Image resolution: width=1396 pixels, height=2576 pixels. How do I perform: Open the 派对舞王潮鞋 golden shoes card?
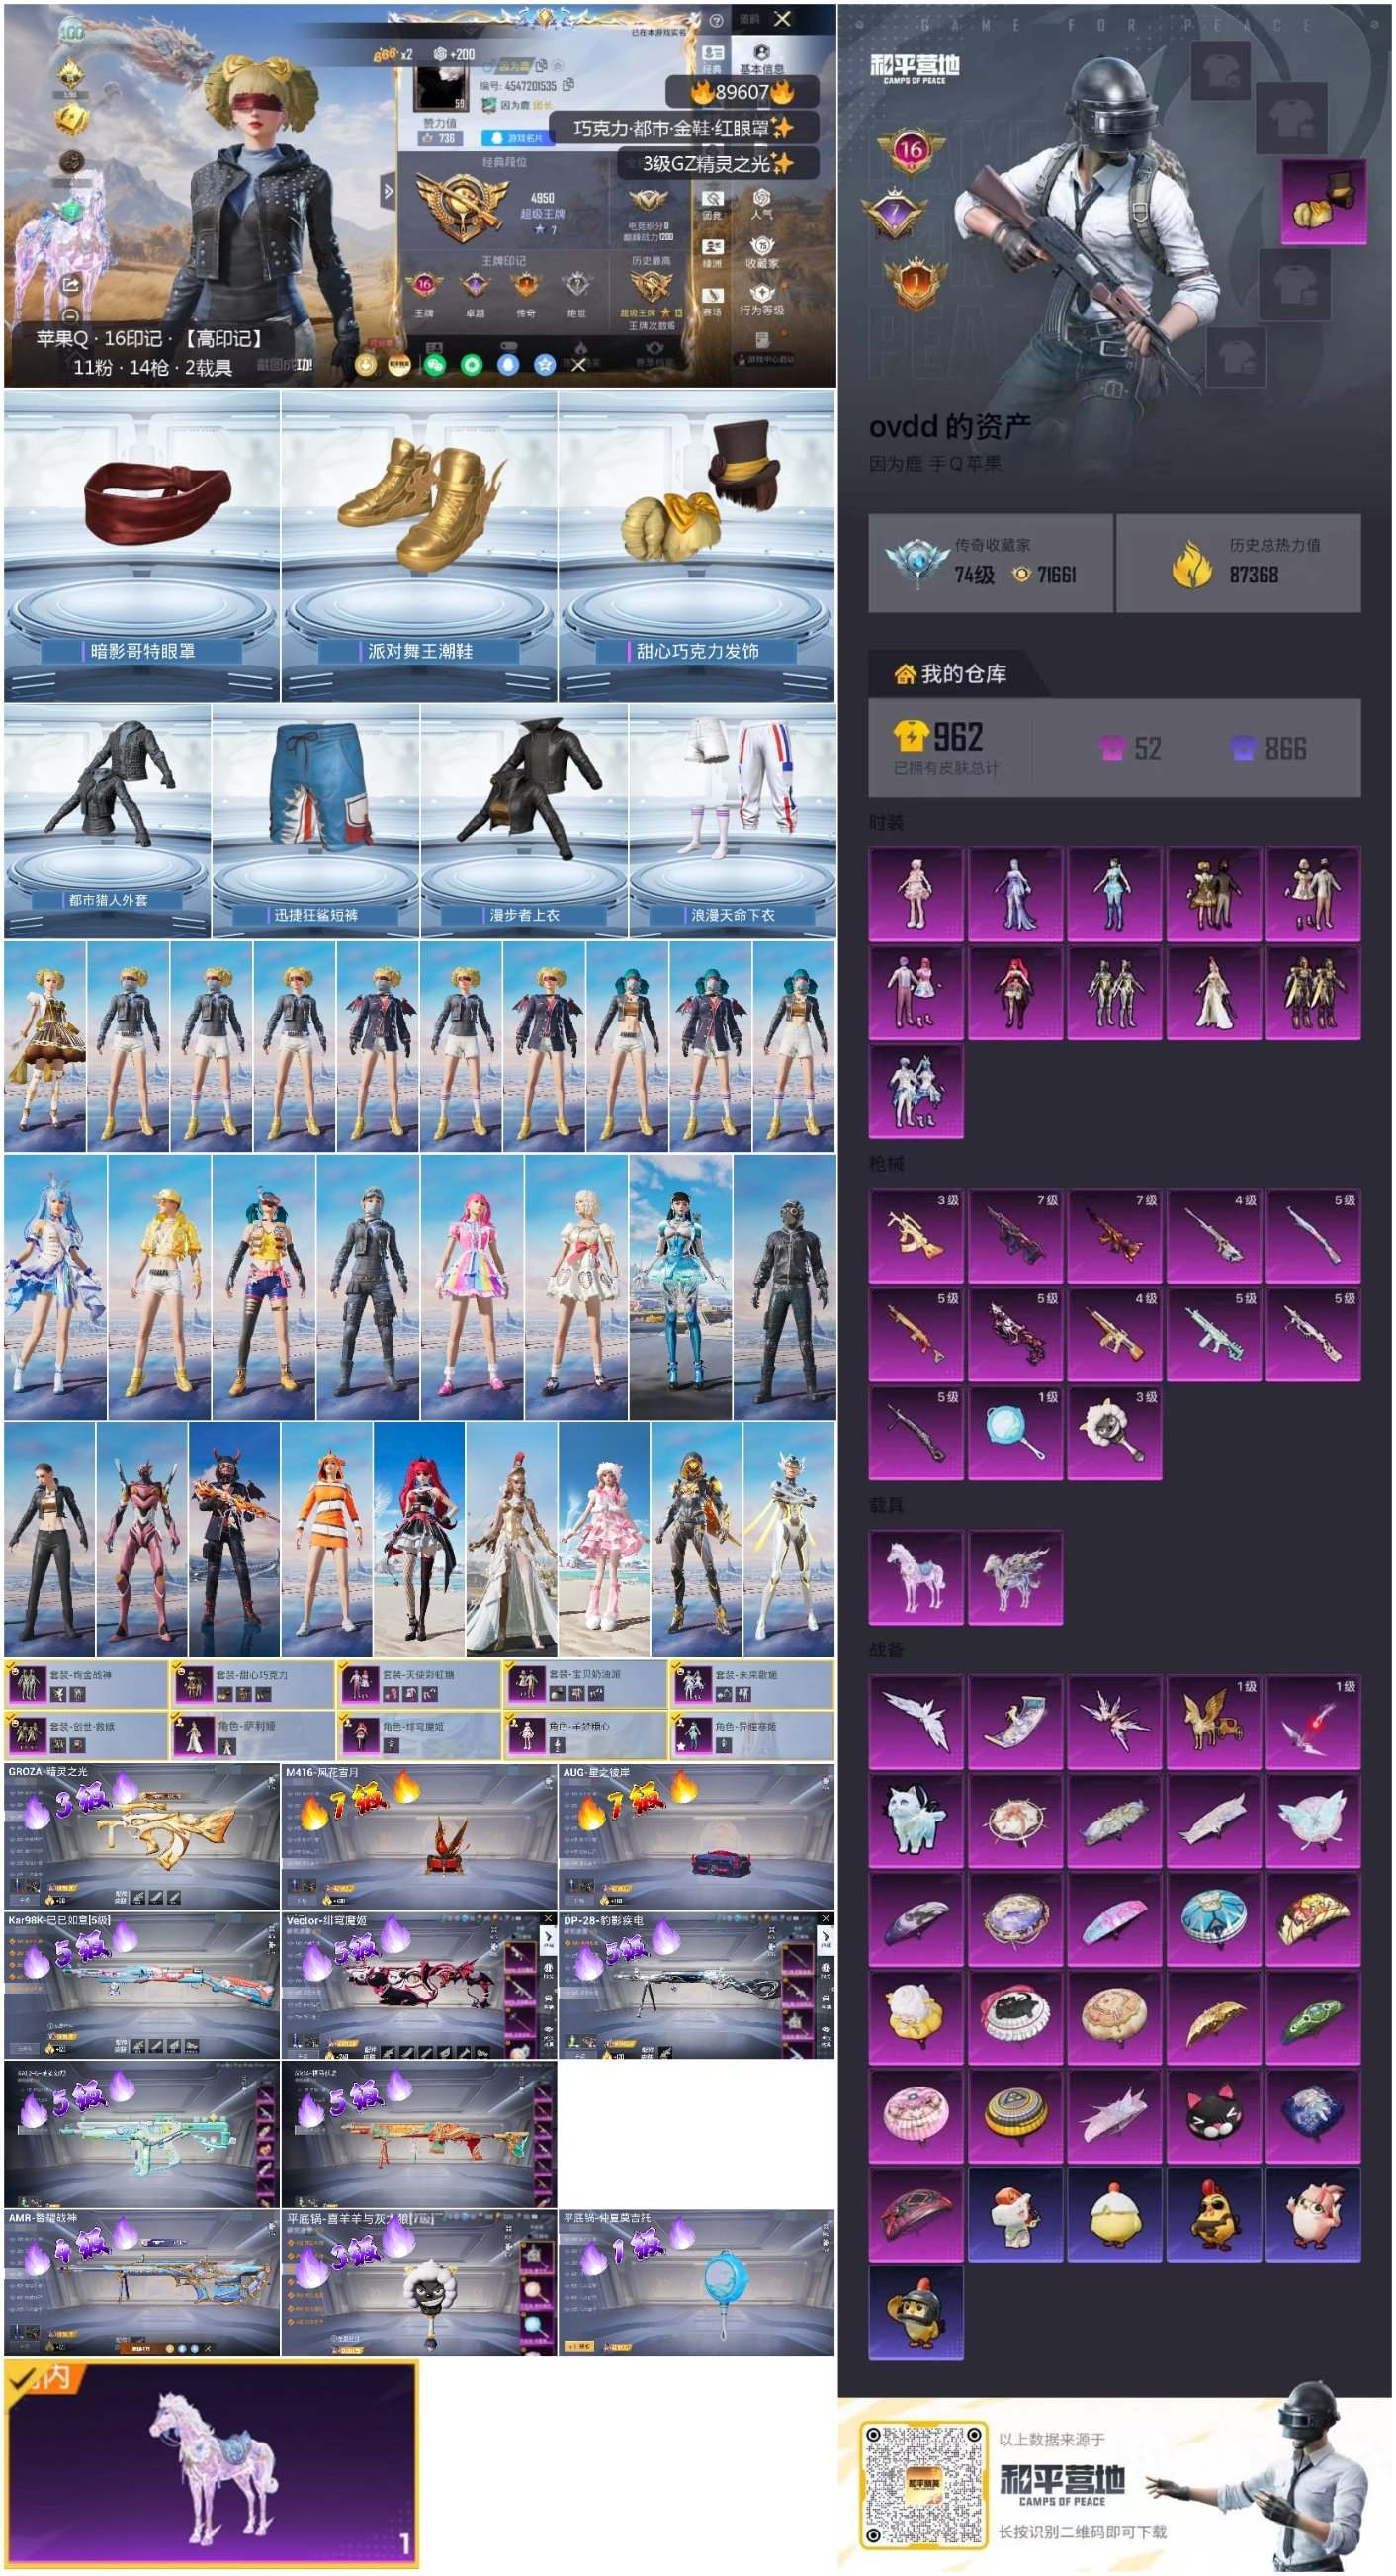[x=419, y=546]
